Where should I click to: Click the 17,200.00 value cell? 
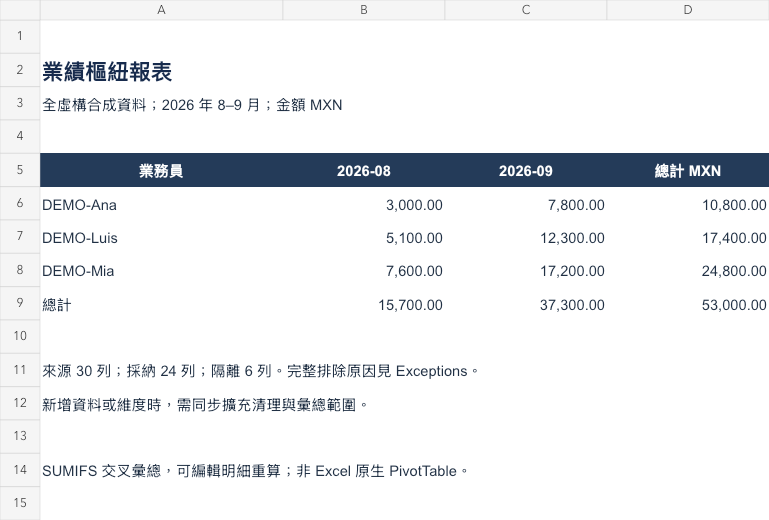click(526, 271)
